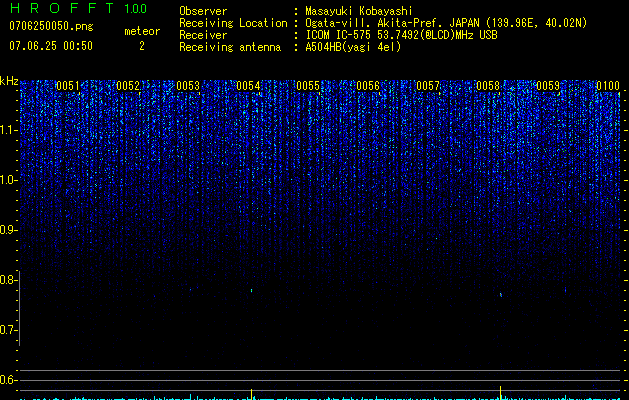Screen dimensions: 629x400
Task: Click the Receiving antenna label
Action: pyautogui.click(x=230, y=47)
